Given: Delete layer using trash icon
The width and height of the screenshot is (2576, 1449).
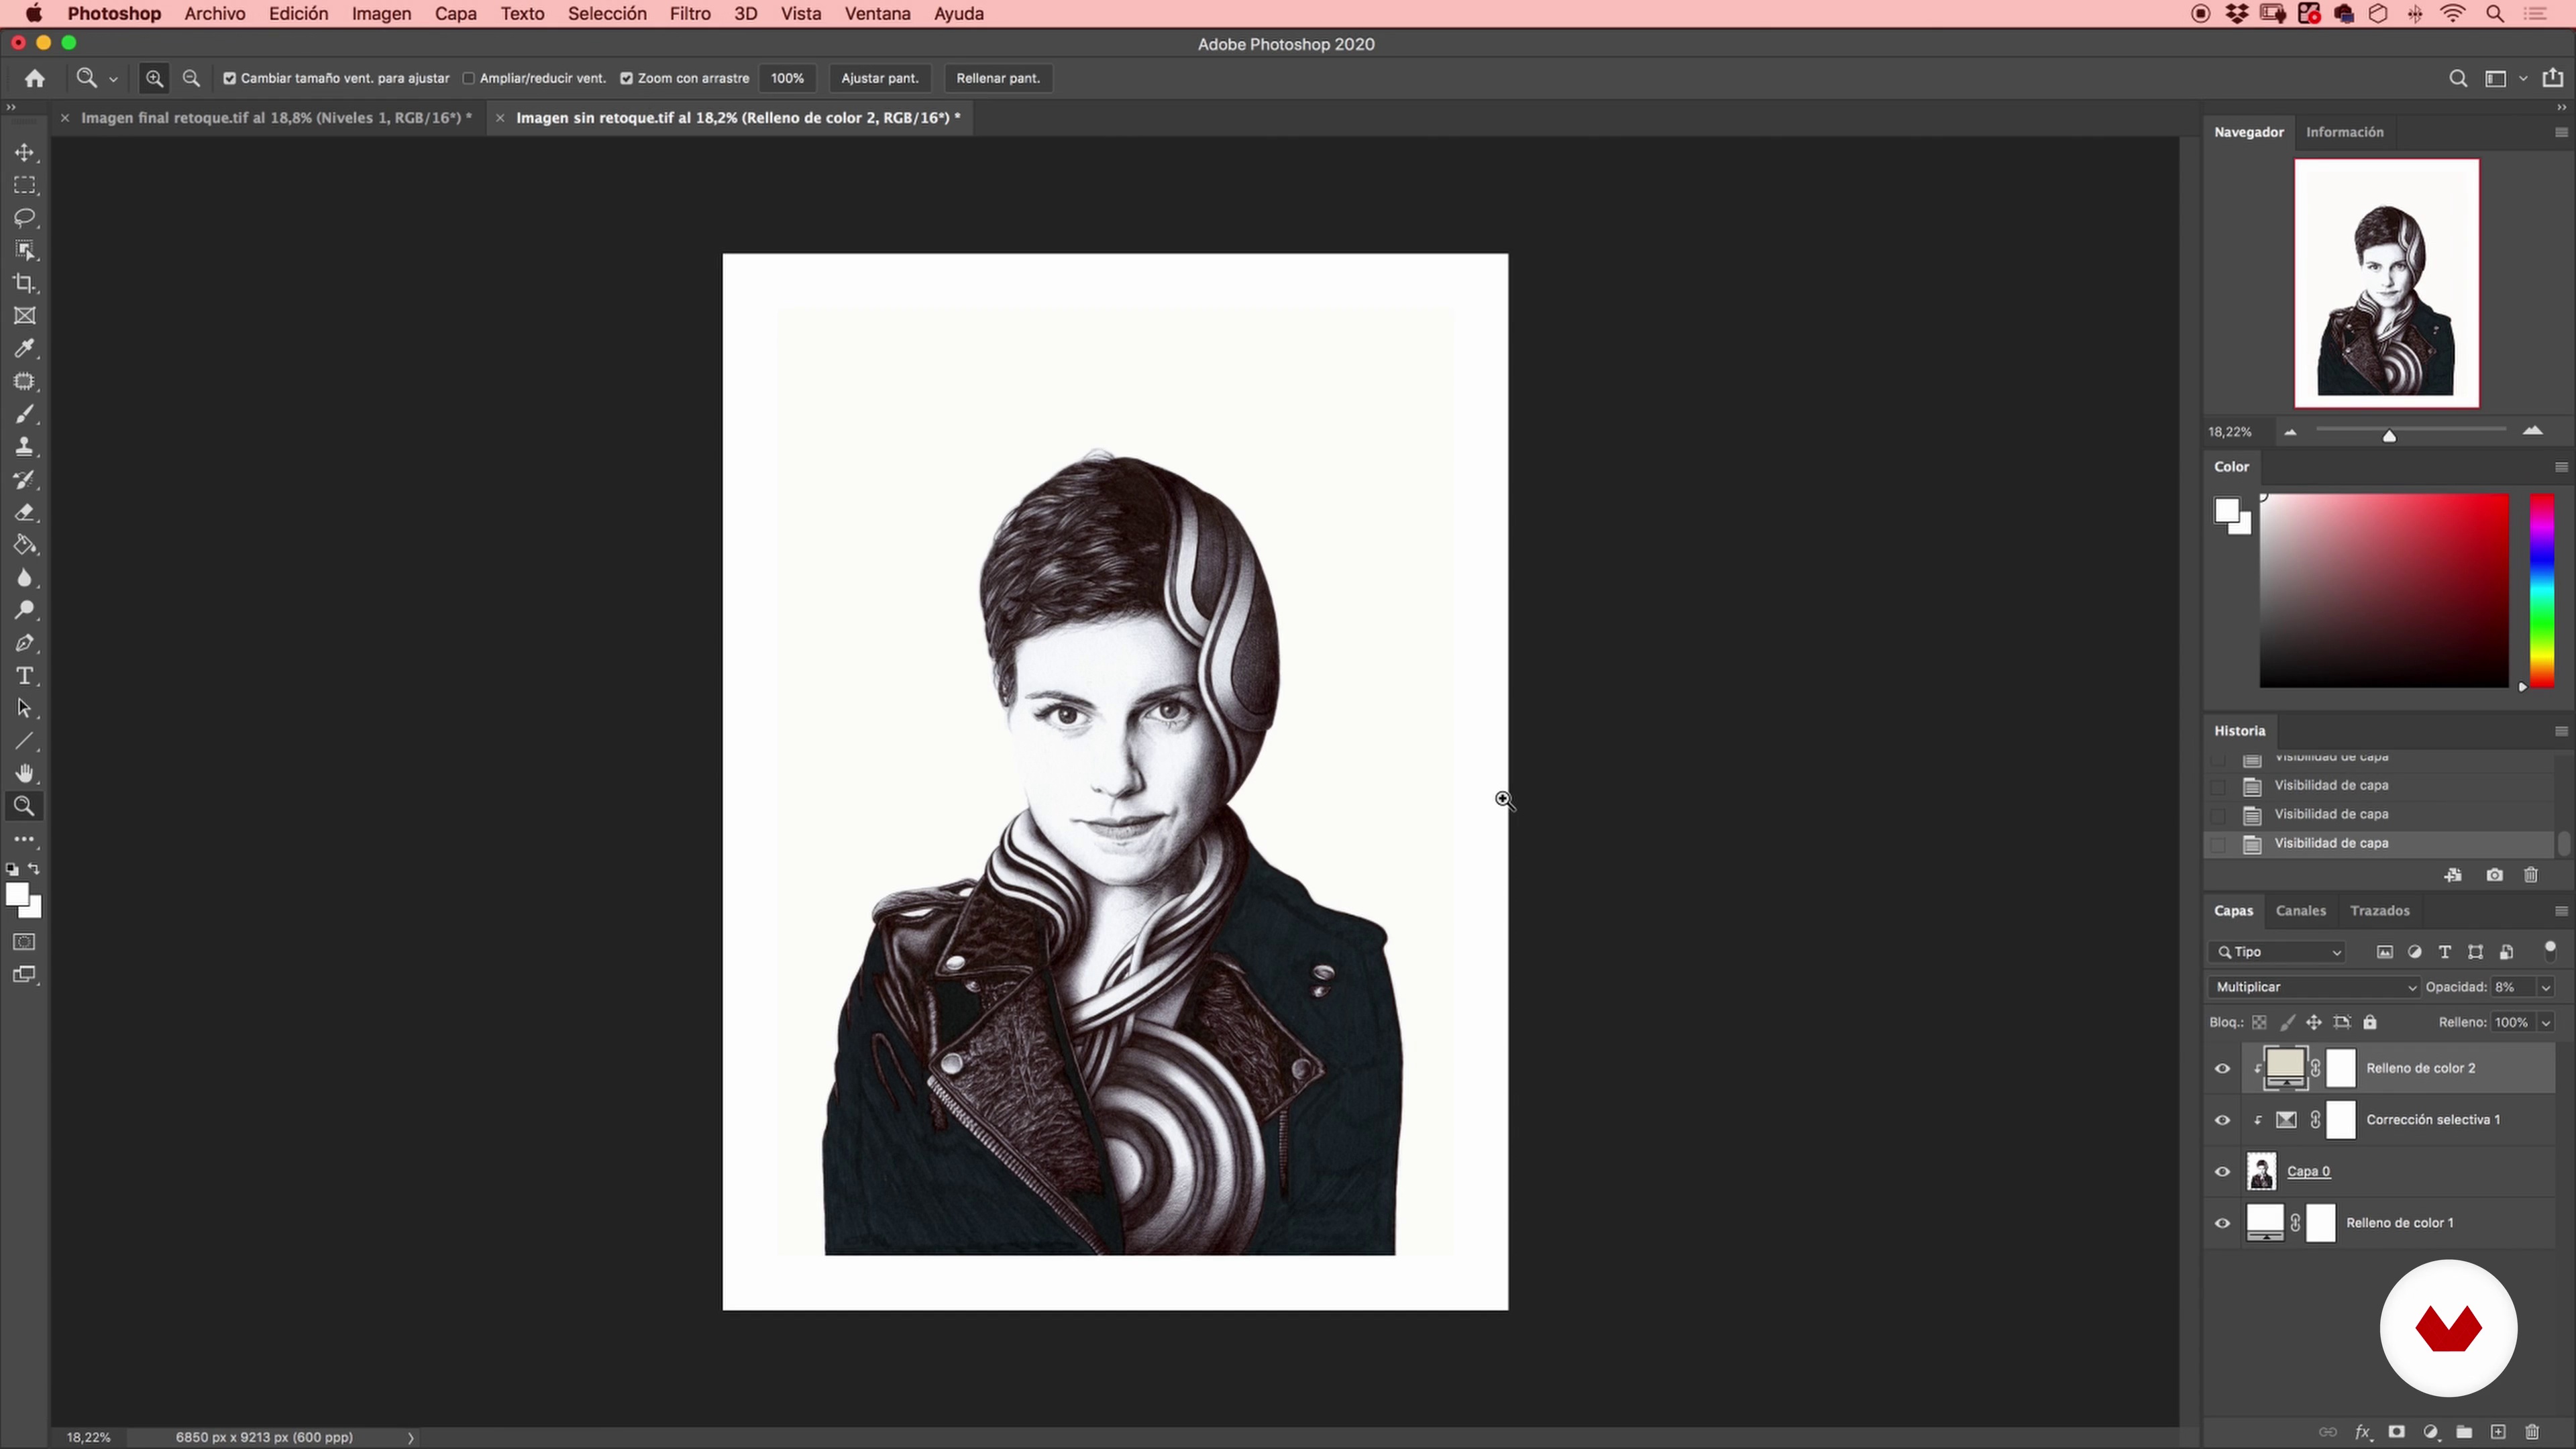Looking at the screenshot, I should [x=2532, y=1432].
